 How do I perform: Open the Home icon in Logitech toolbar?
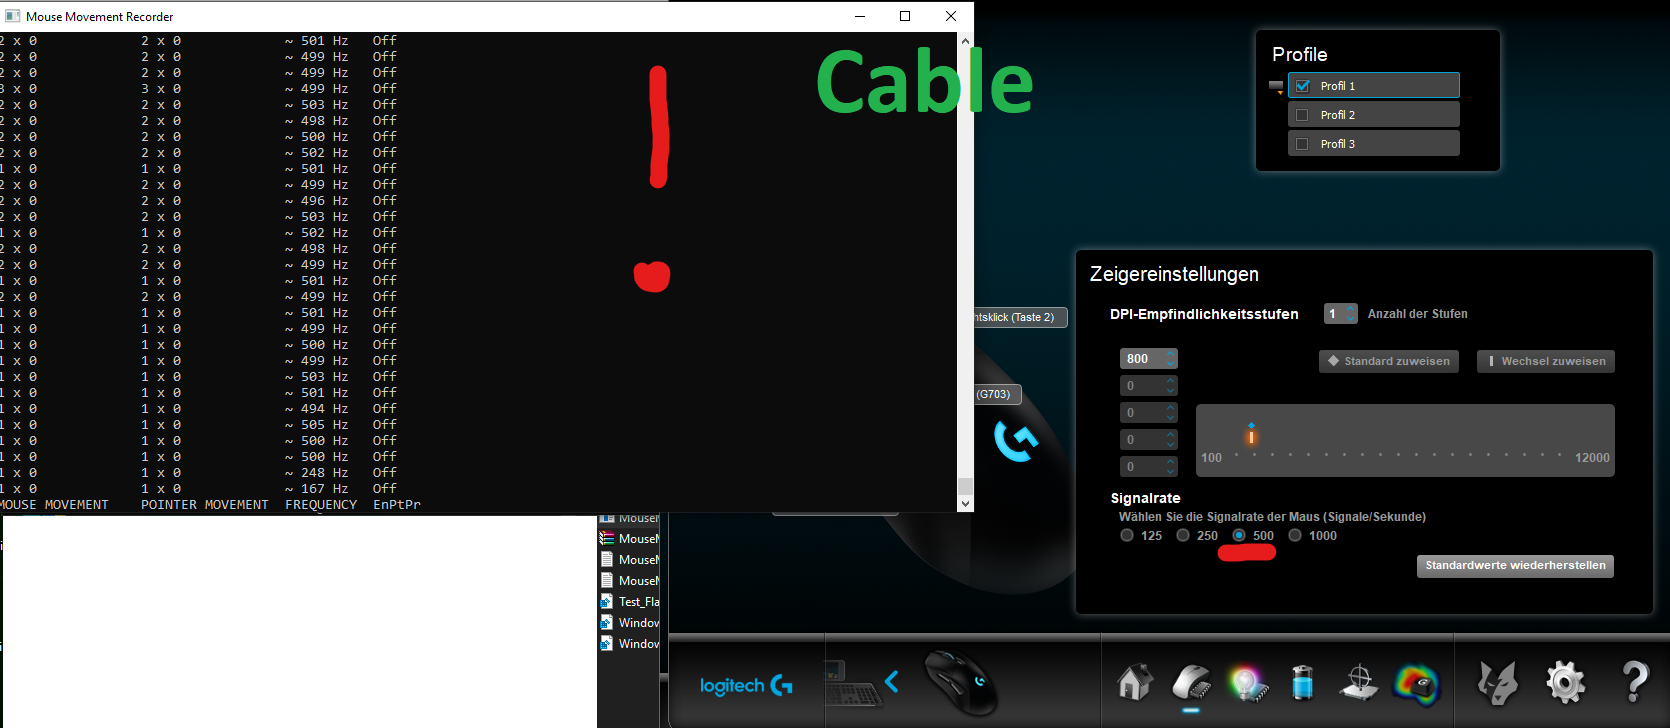(1134, 683)
